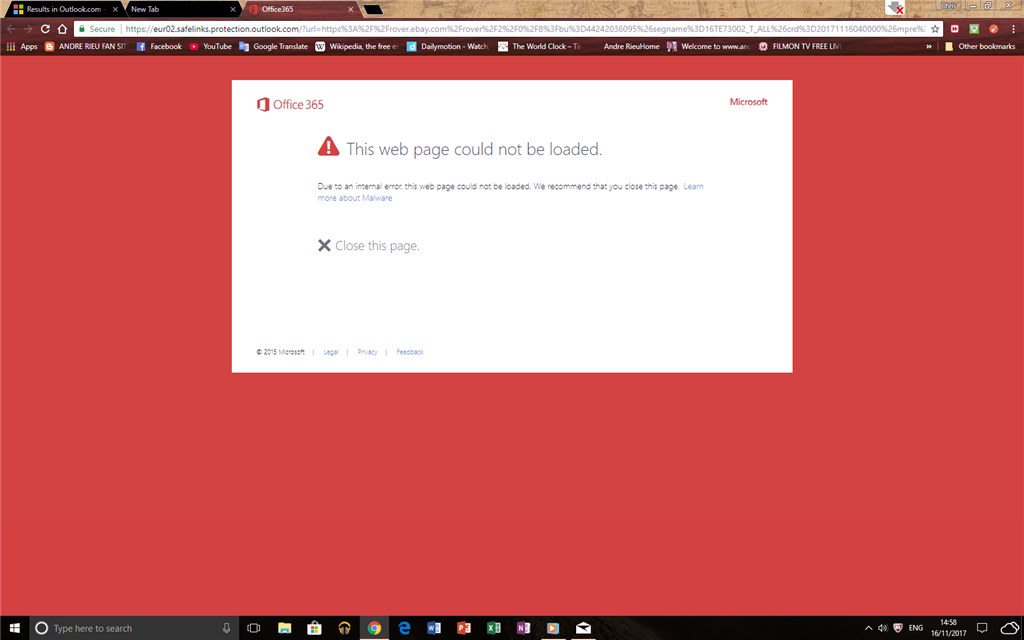Click the taskbar search box
1024x640 pixels.
[134, 628]
